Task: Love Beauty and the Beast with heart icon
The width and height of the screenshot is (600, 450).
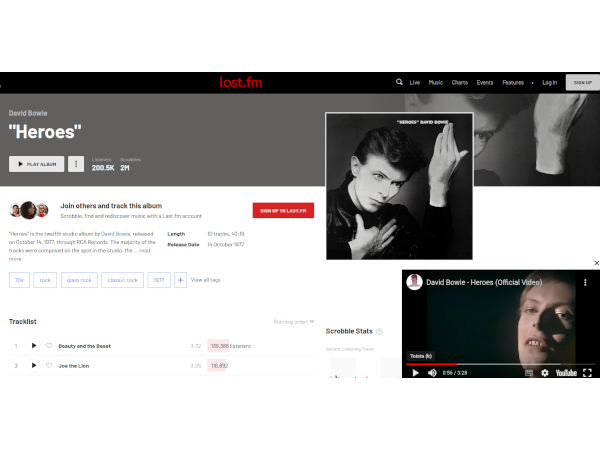Action: [49, 346]
